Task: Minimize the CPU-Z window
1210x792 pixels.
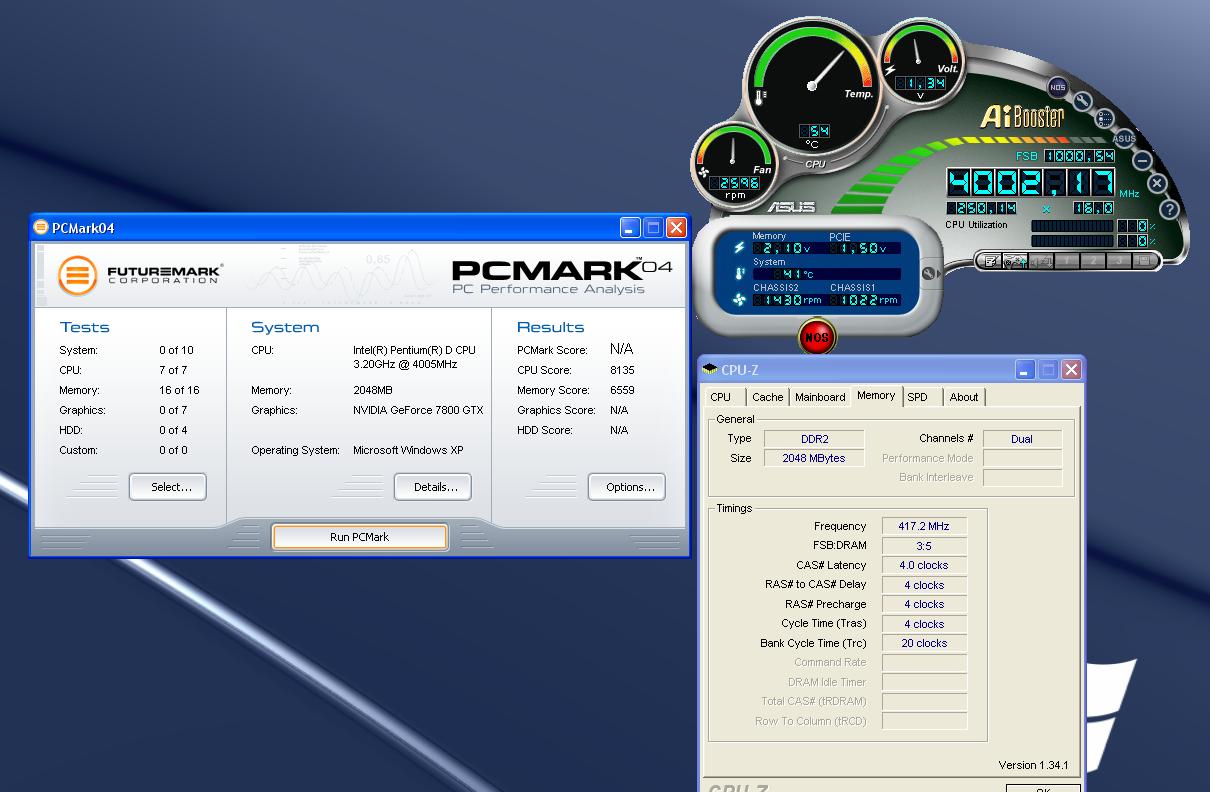Action: [1025, 370]
